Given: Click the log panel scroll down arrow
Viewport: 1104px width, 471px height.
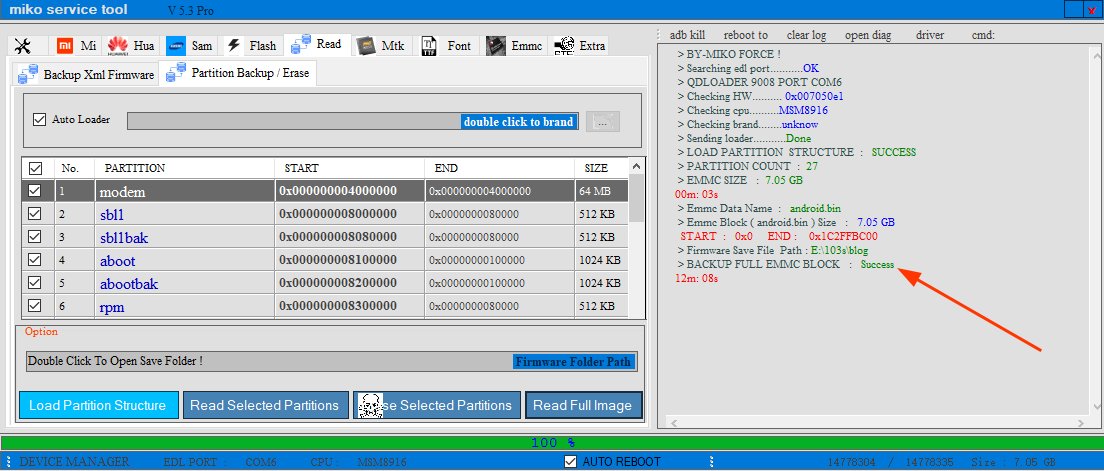Looking at the screenshot, I should [1097, 408].
